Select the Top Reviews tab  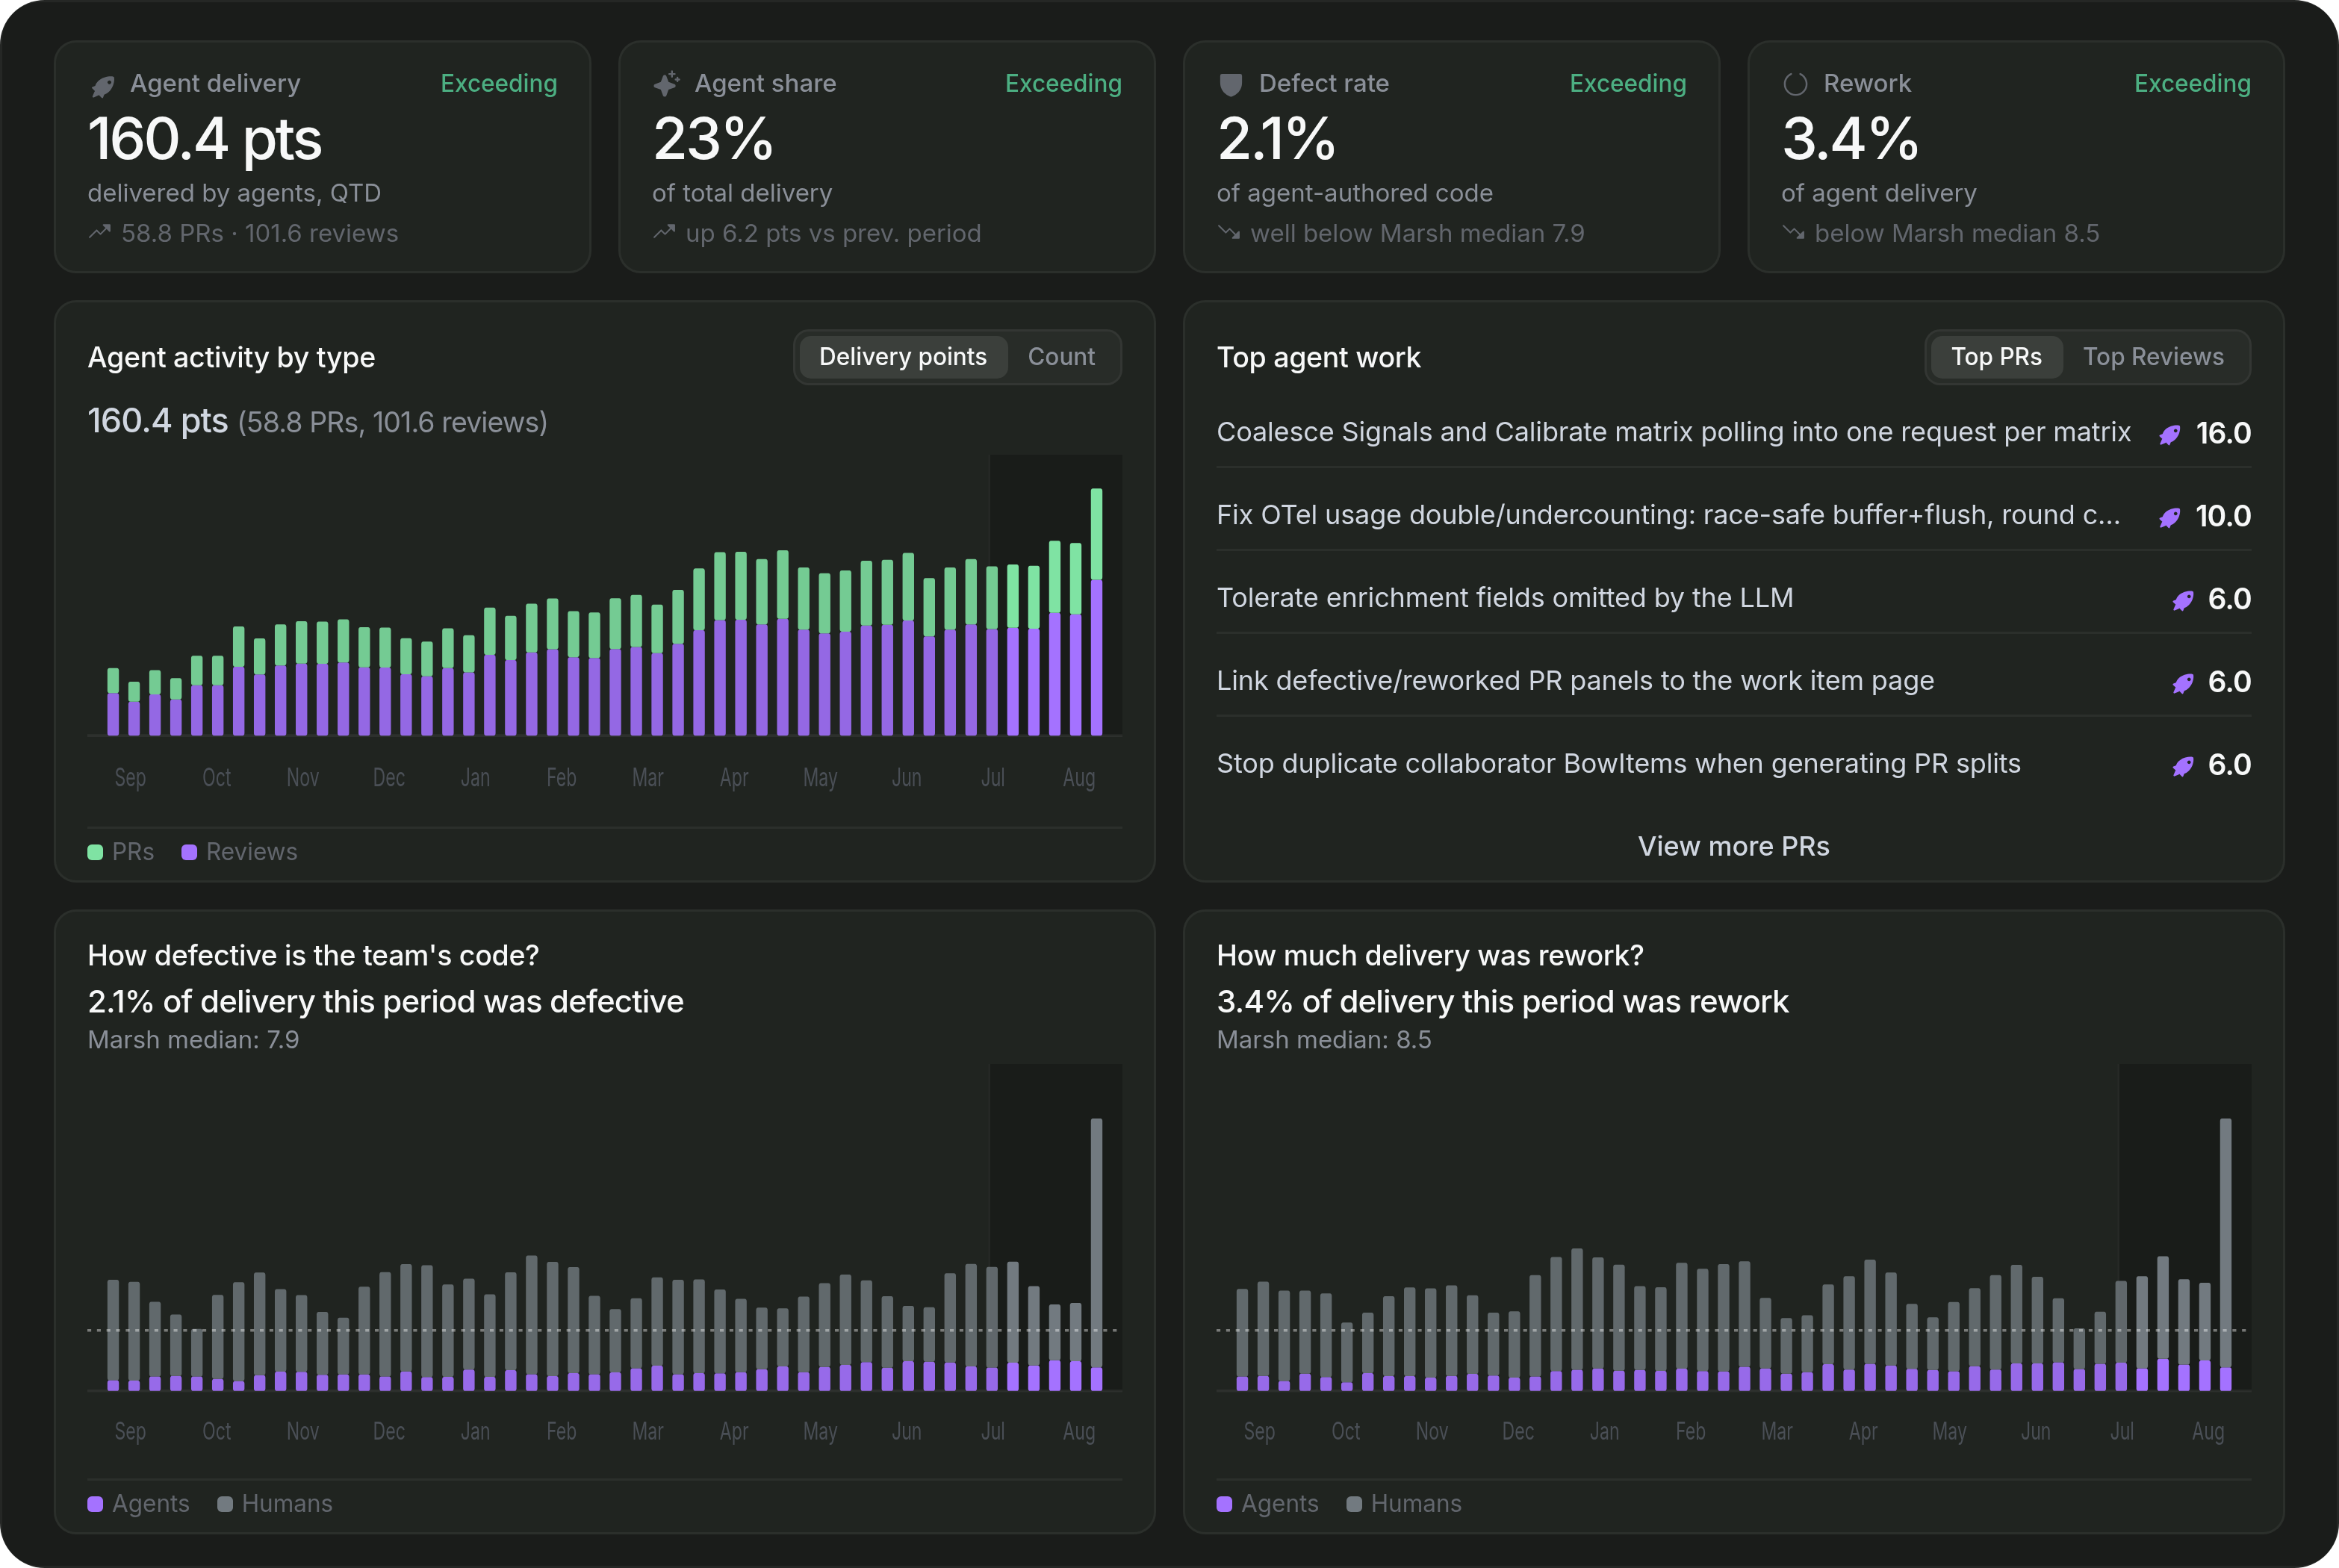pyautogui.click(x=2153, y=357)
